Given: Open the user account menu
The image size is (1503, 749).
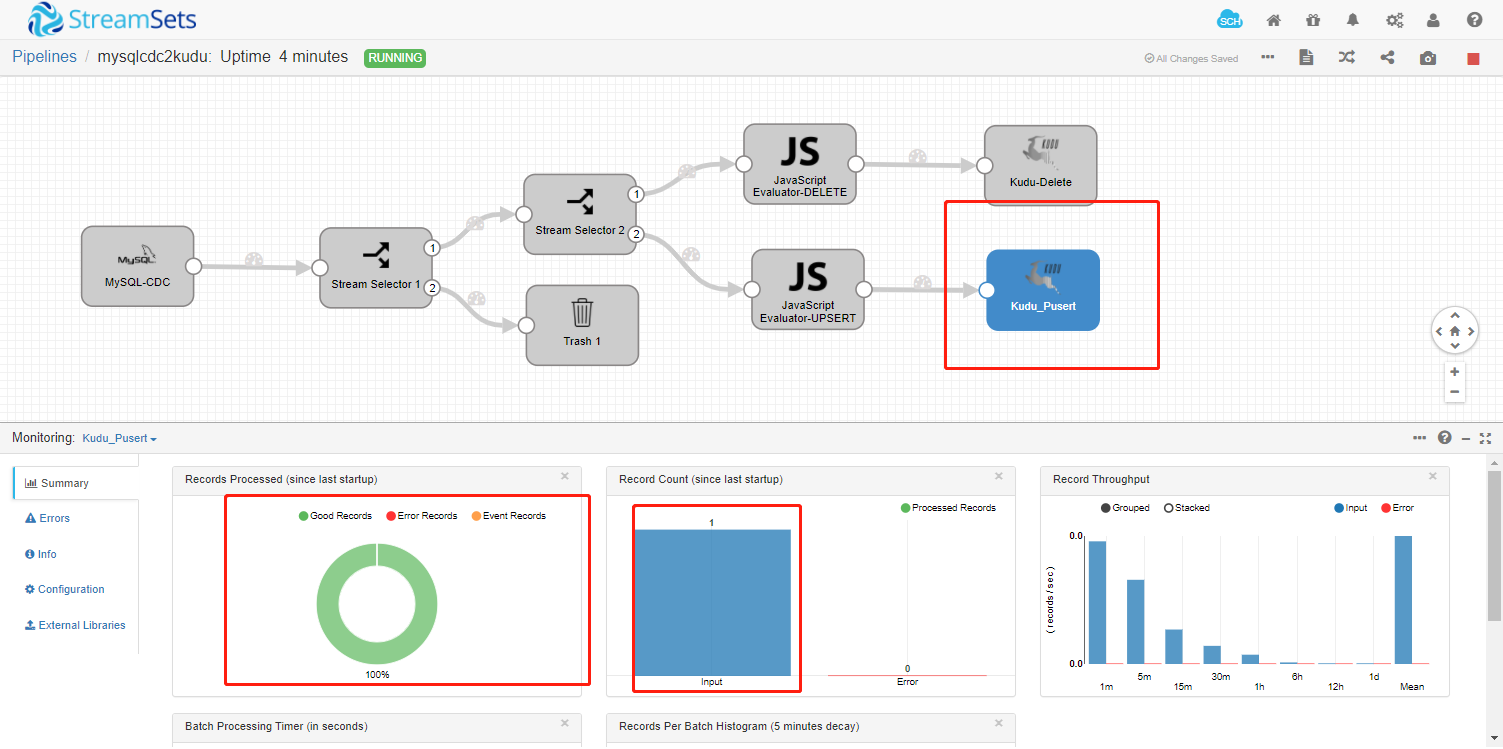Looking at the screenshot, I should pos(1434,20).
